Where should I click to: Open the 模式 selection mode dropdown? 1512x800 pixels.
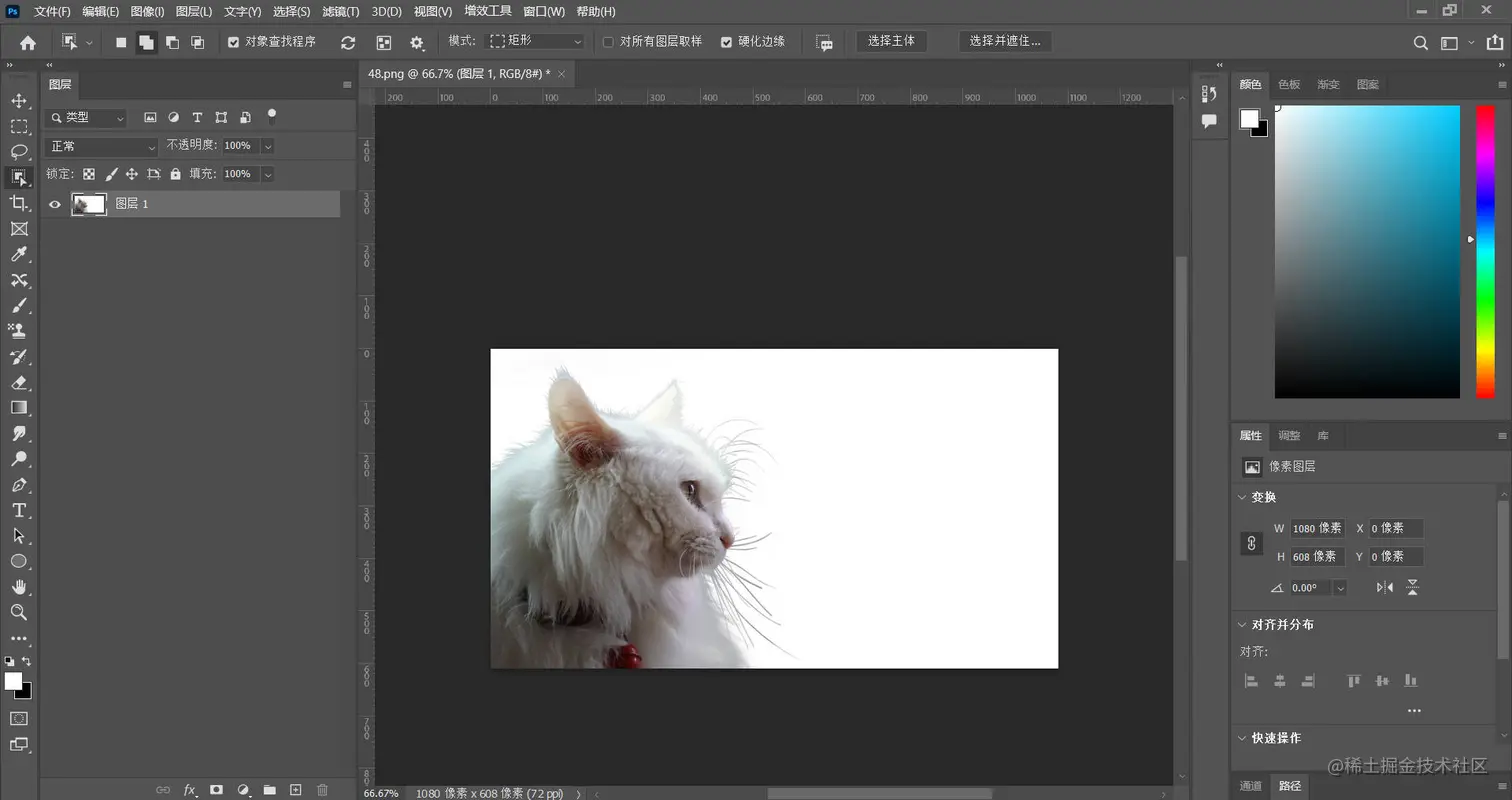[535, 41]
